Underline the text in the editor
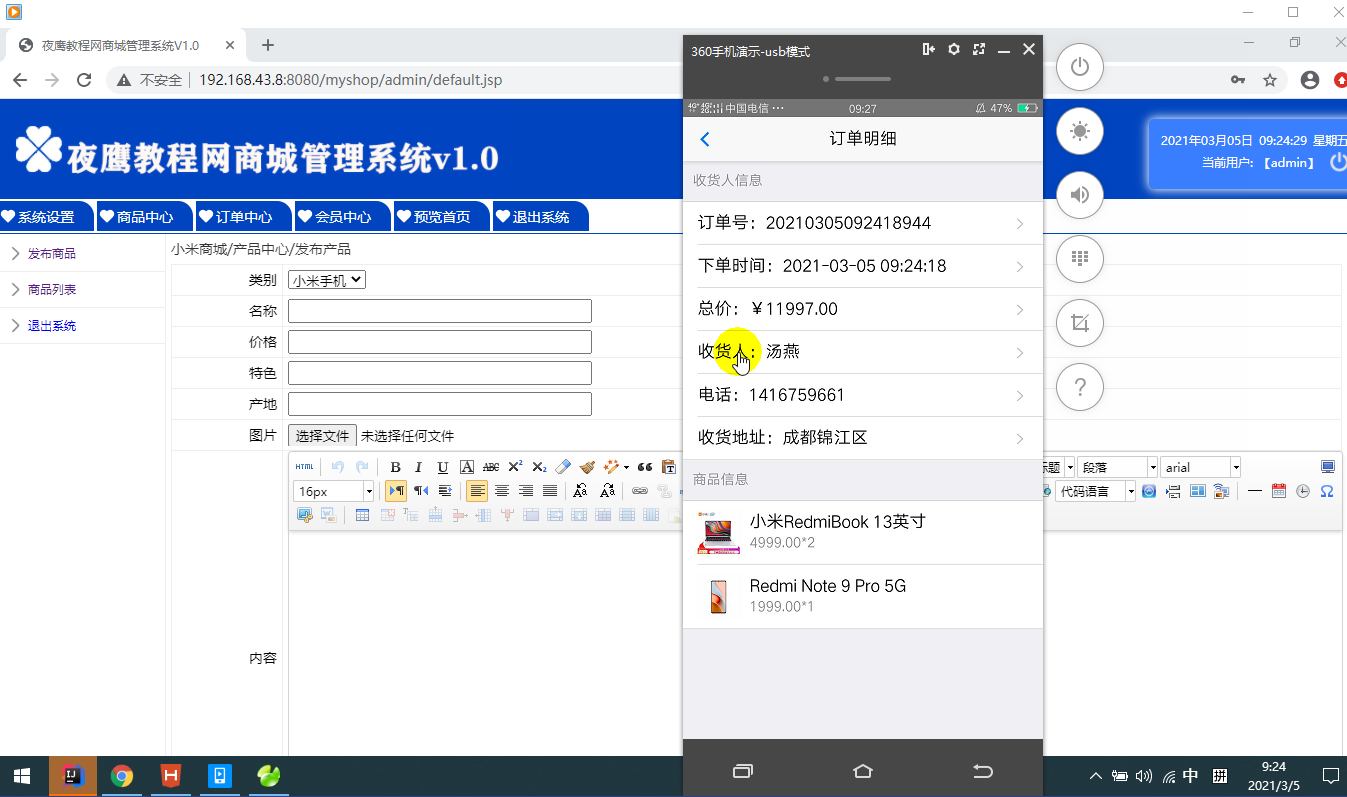Viewport: 1347px width, 797px height. pyautogui.click(x=442, y=467)
